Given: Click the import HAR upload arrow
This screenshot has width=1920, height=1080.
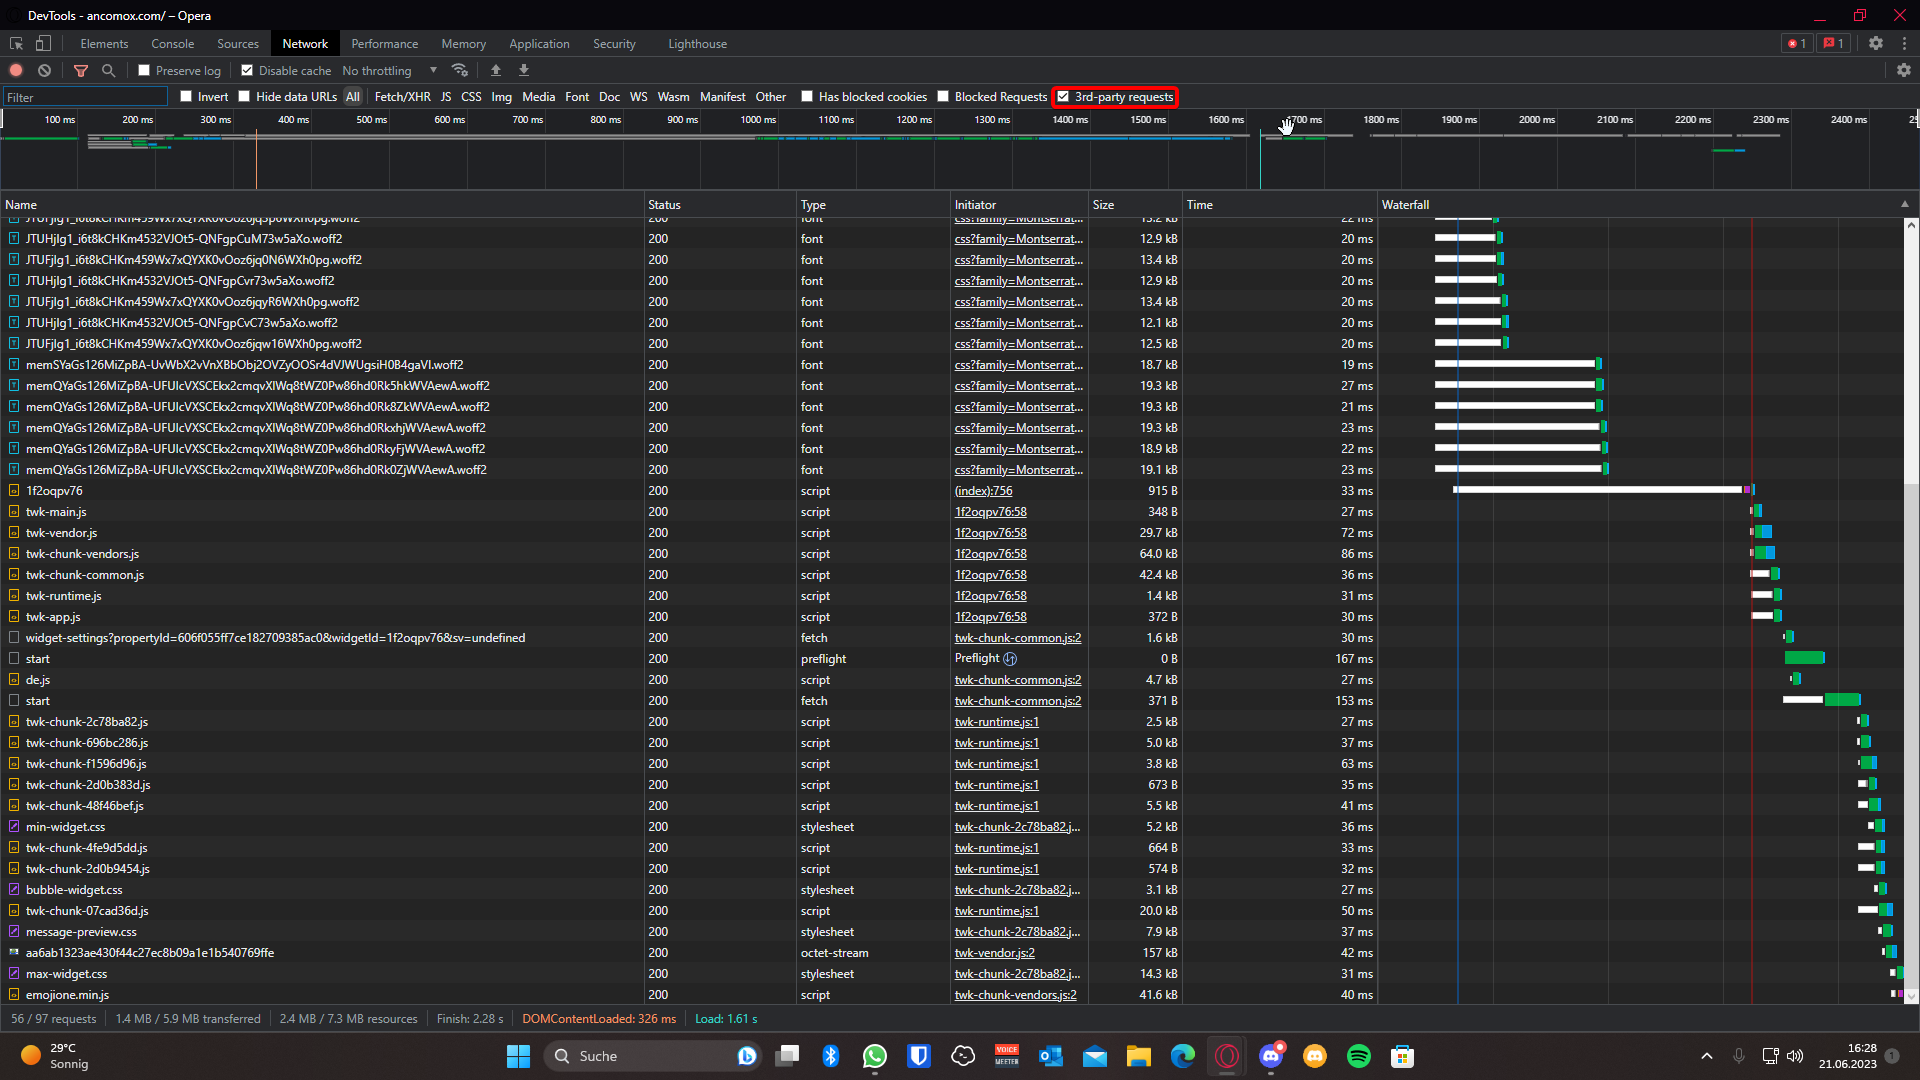Looking at the screenshot, I should tap(496, 70).
